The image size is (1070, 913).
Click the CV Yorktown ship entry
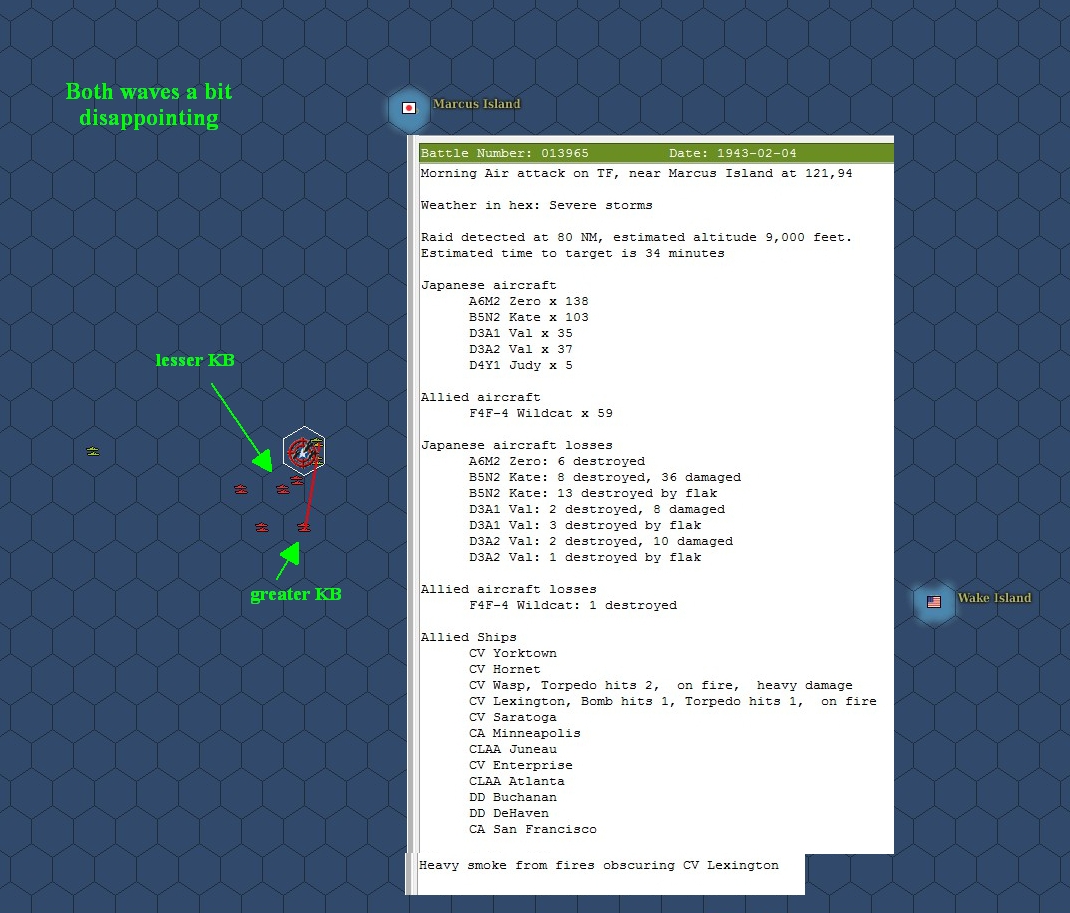coord(512,653)
